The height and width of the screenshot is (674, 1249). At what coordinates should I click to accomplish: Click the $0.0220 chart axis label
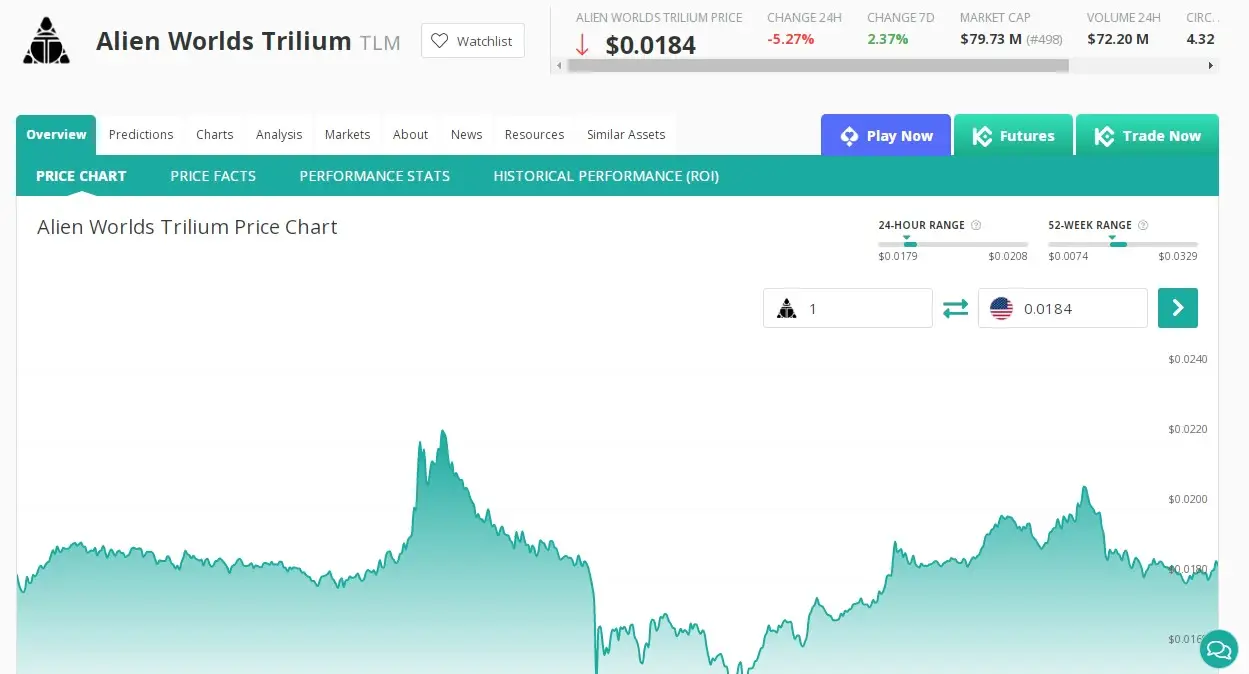pyautogui.click(x=1188, y=429)
